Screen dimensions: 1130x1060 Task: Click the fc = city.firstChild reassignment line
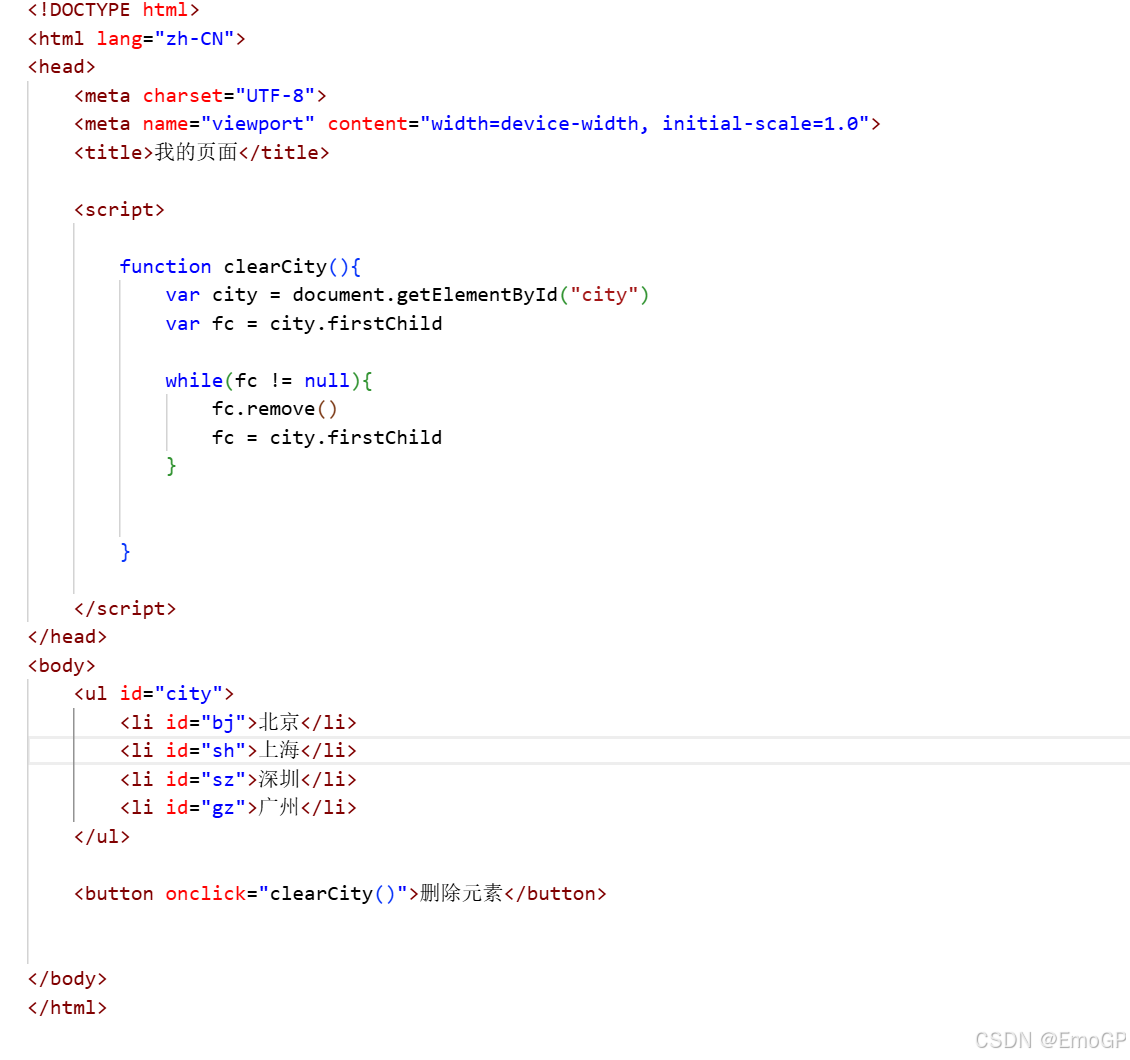(x=326, y=437)
